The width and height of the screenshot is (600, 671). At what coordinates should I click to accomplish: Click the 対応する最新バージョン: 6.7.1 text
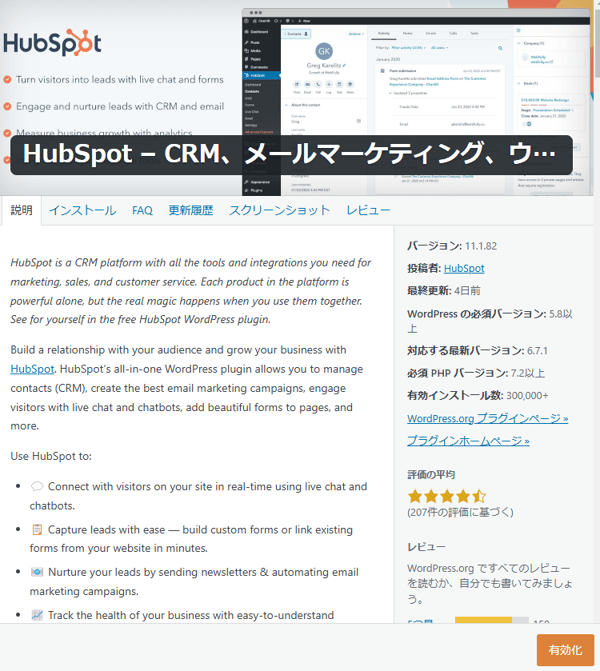(x=477, y=350)
